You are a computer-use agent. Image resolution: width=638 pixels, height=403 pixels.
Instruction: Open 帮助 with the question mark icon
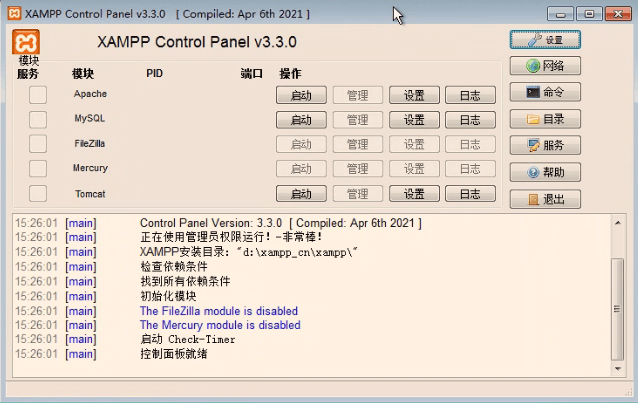click(x=545, y=173)
